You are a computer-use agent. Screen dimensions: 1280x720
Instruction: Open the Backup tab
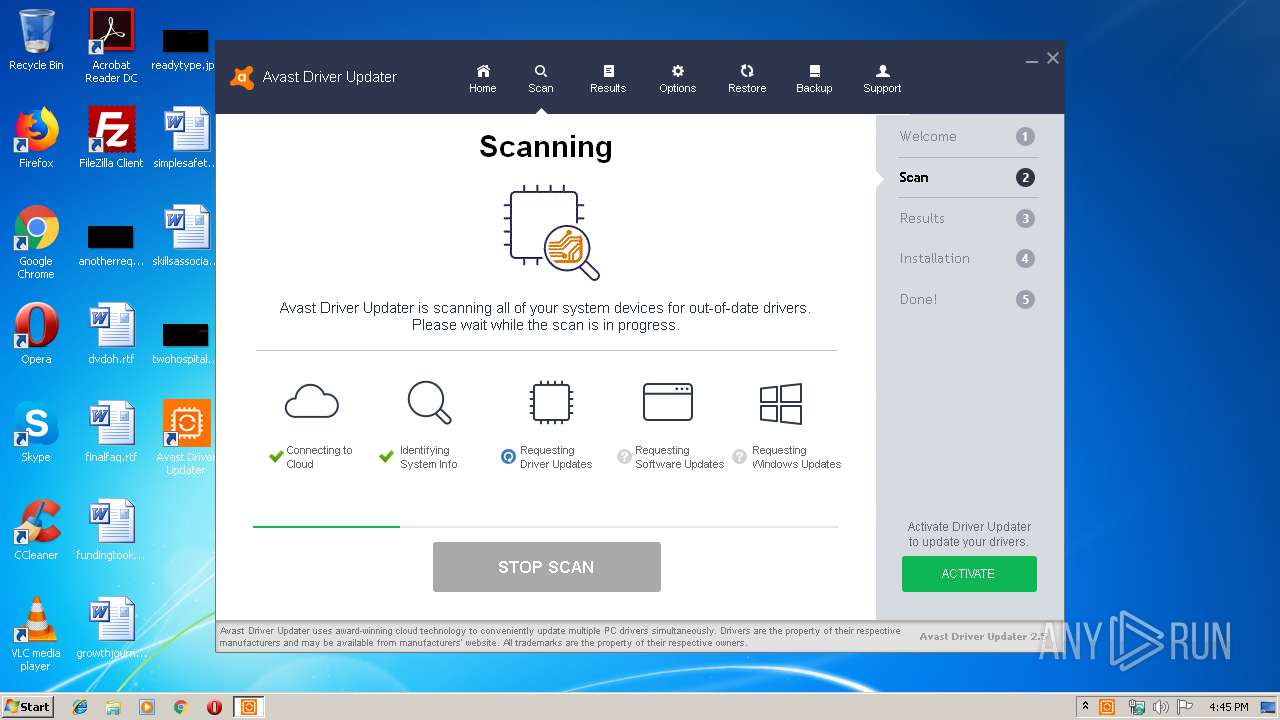point(814,79)
